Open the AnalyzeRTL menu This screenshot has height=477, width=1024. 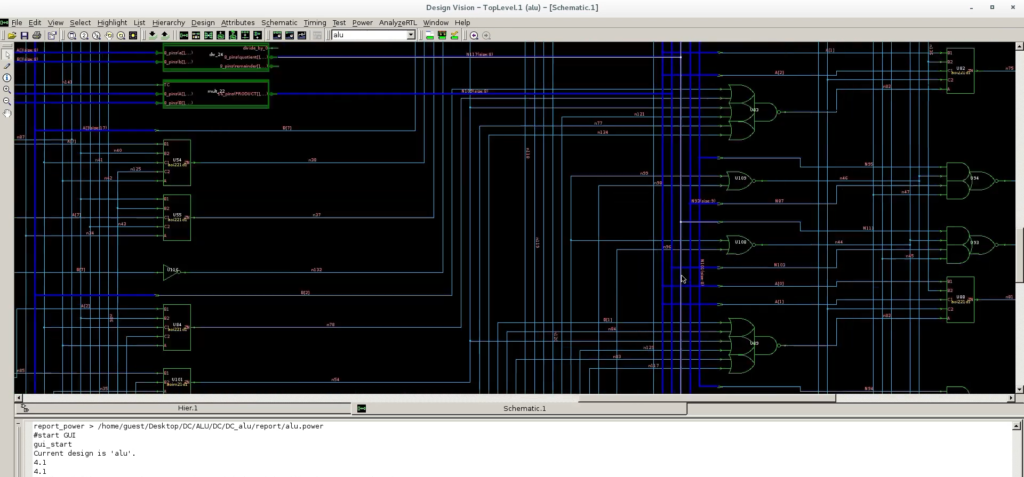click(398, 22)
